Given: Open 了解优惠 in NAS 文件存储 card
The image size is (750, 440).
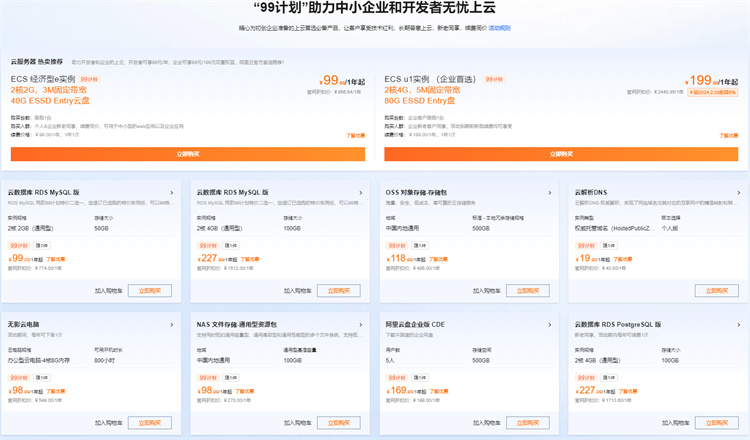Looking at the screenshot, I should tap(244, 391).
